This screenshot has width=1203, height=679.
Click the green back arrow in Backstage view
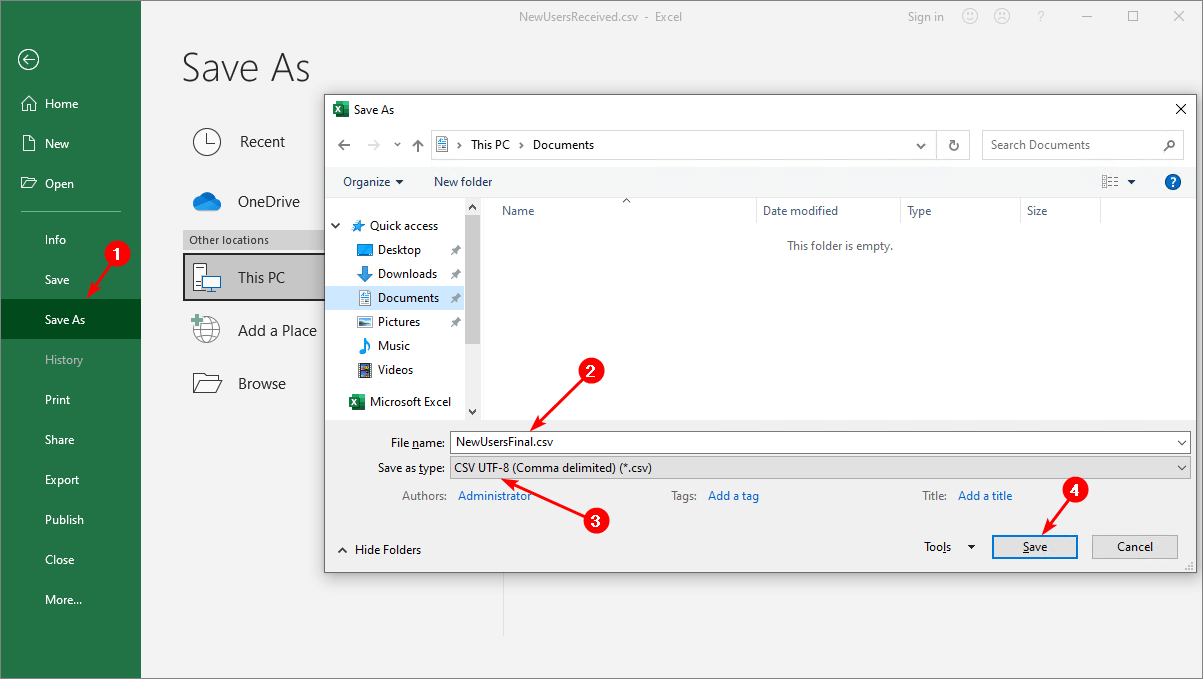coord(28,60)
